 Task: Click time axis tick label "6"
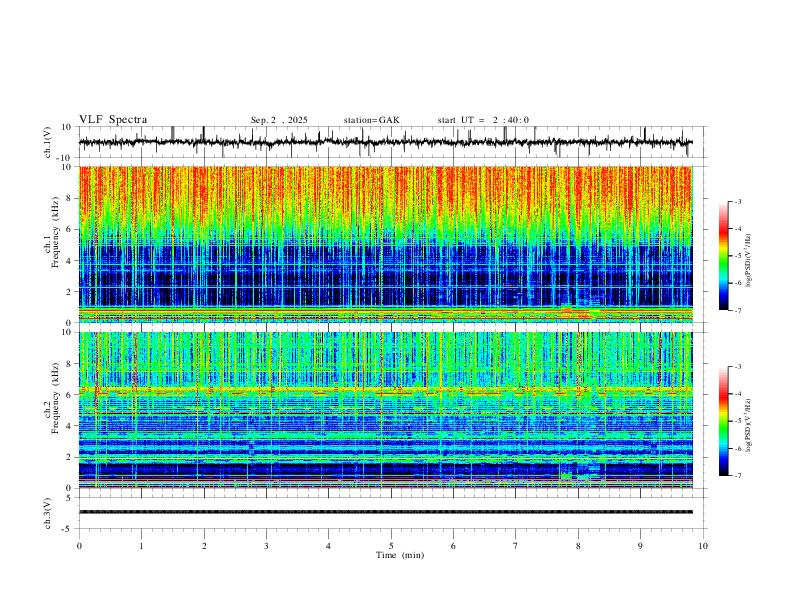coord(453,546)
